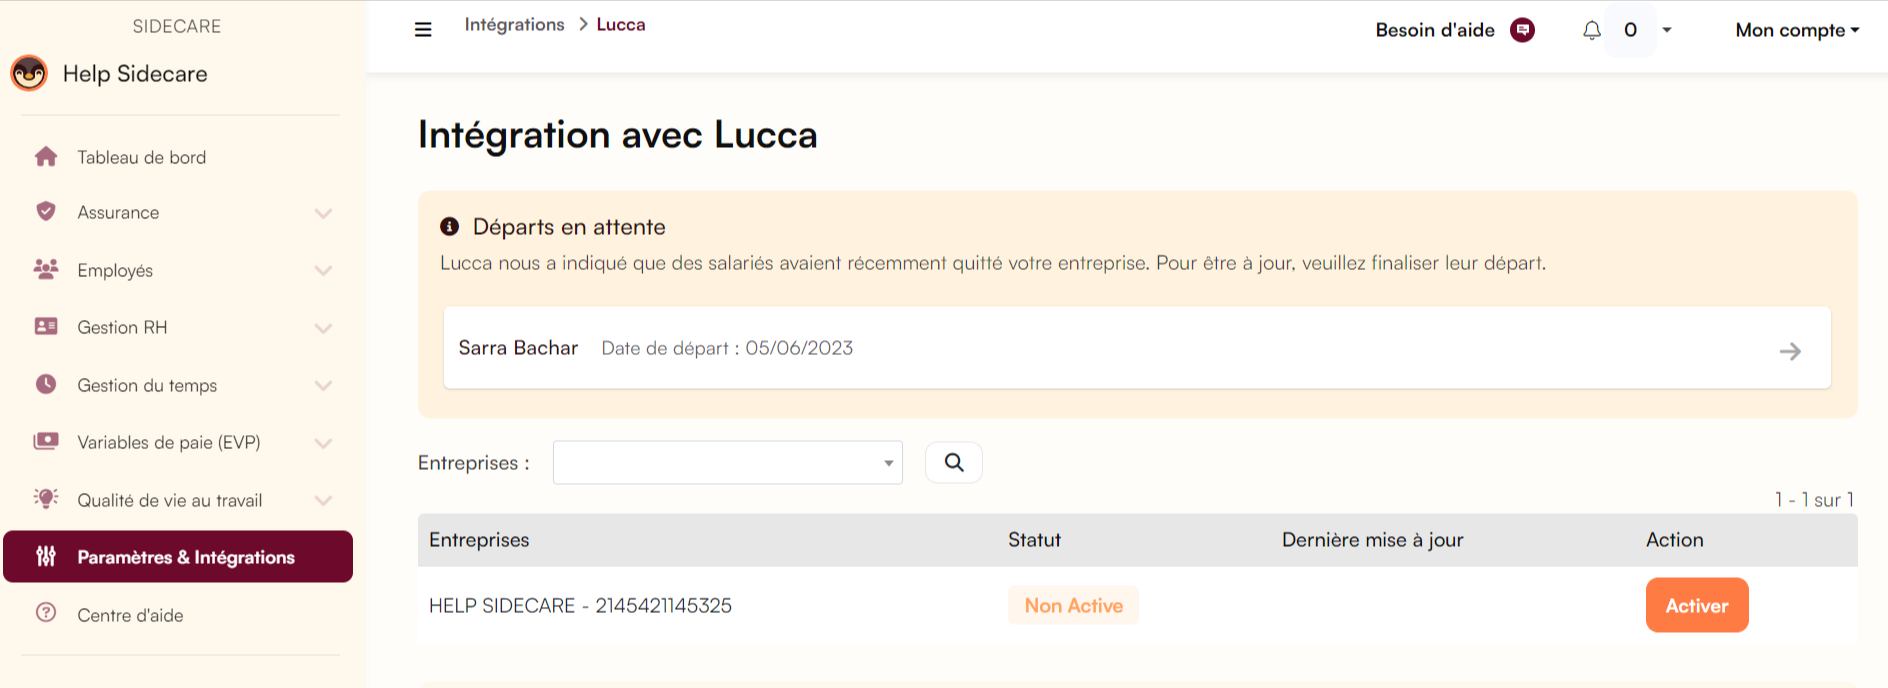
Task: Open Sarra Bachar's departure via the arrow
Action: [x=1790, y=350]
